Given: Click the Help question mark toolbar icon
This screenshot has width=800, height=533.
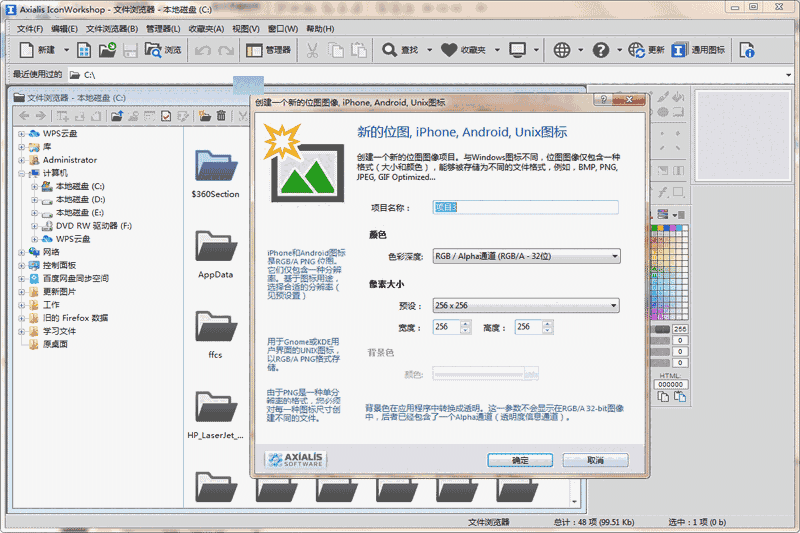Looking at the screenshot, I should click(601, 50).
